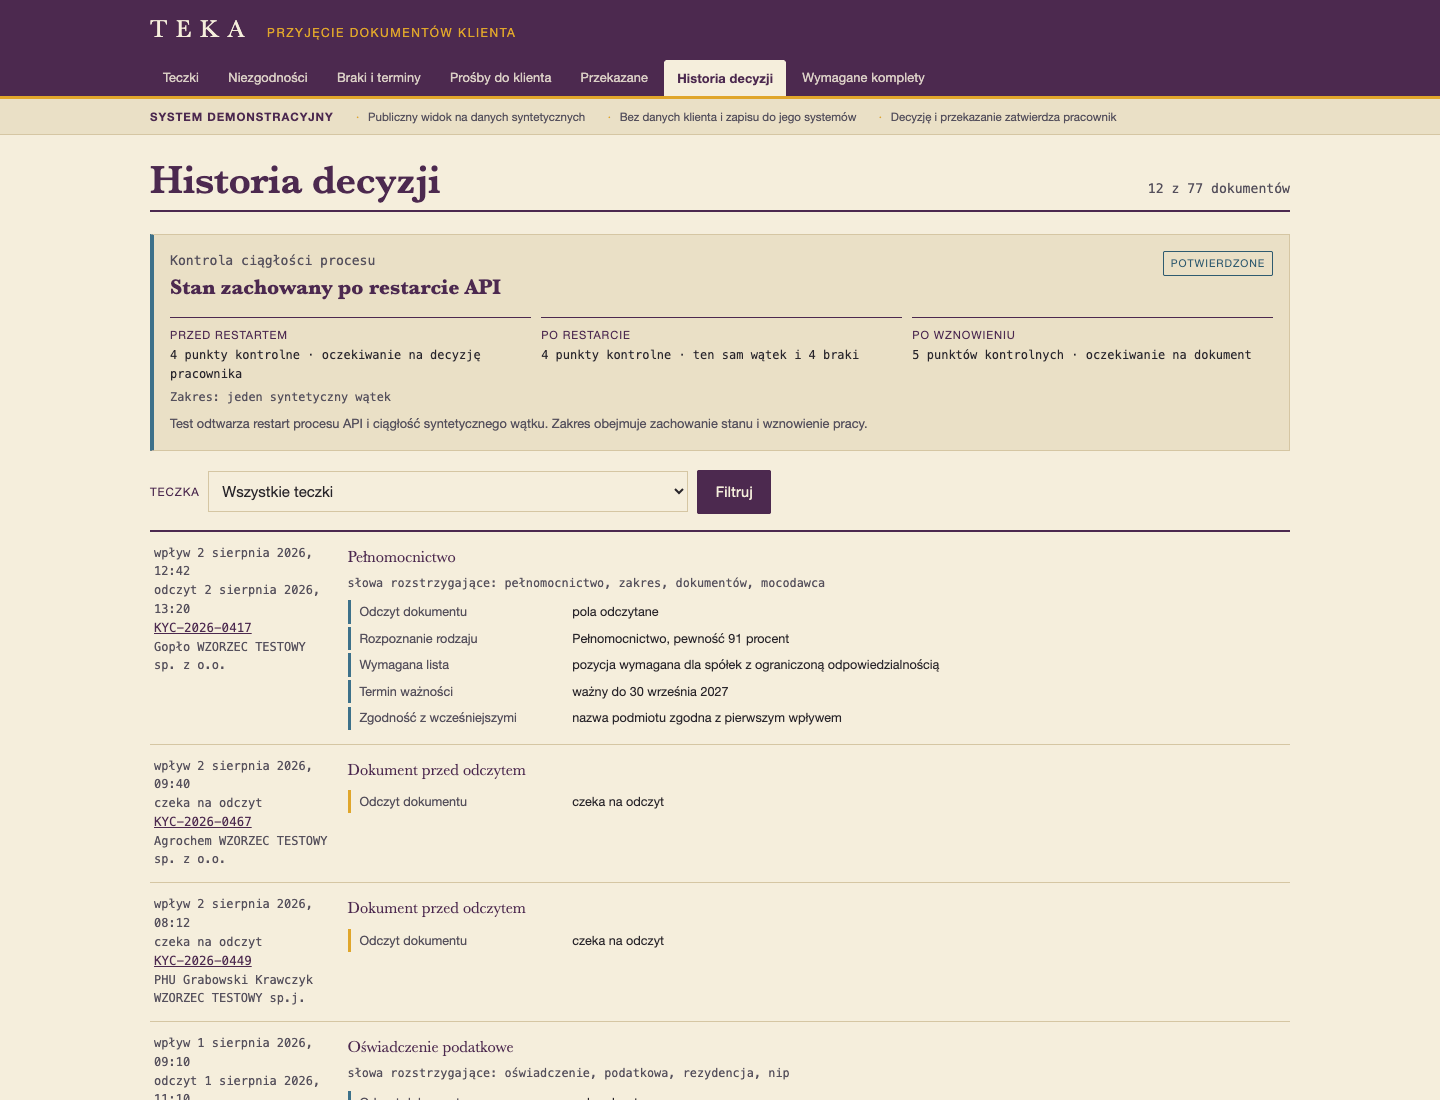Click the Pełnomocnictwo document heading
Viewport: 1440px width, 1100px height.
coord(402,557)
